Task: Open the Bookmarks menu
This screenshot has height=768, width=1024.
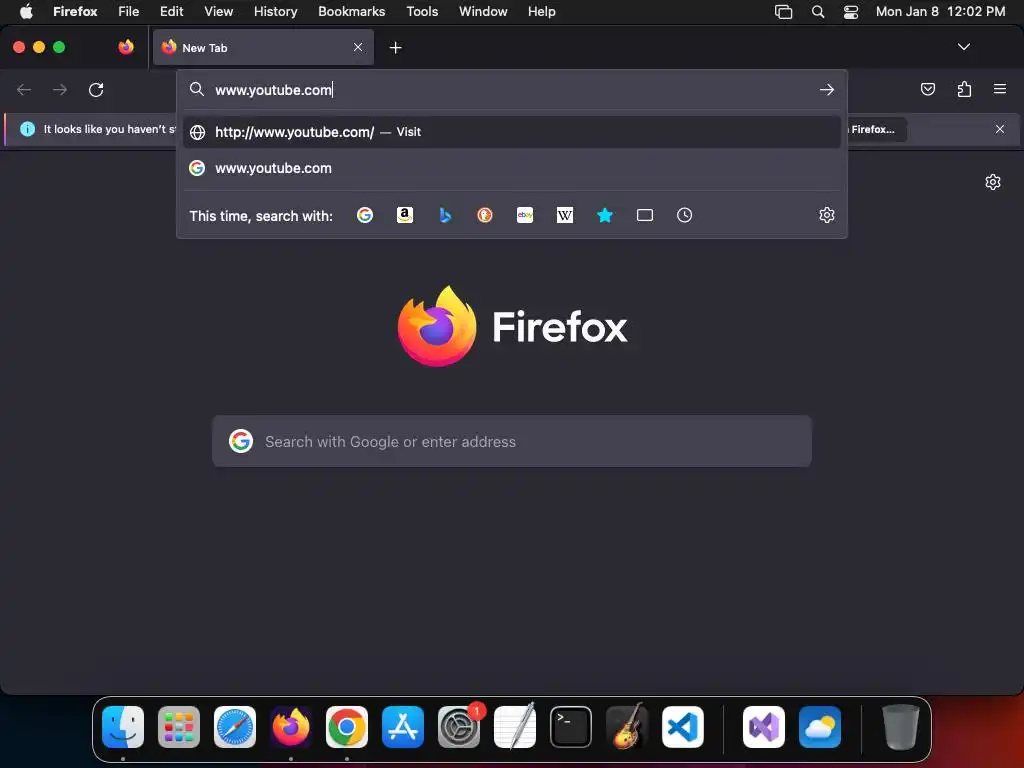Action: 351,11
